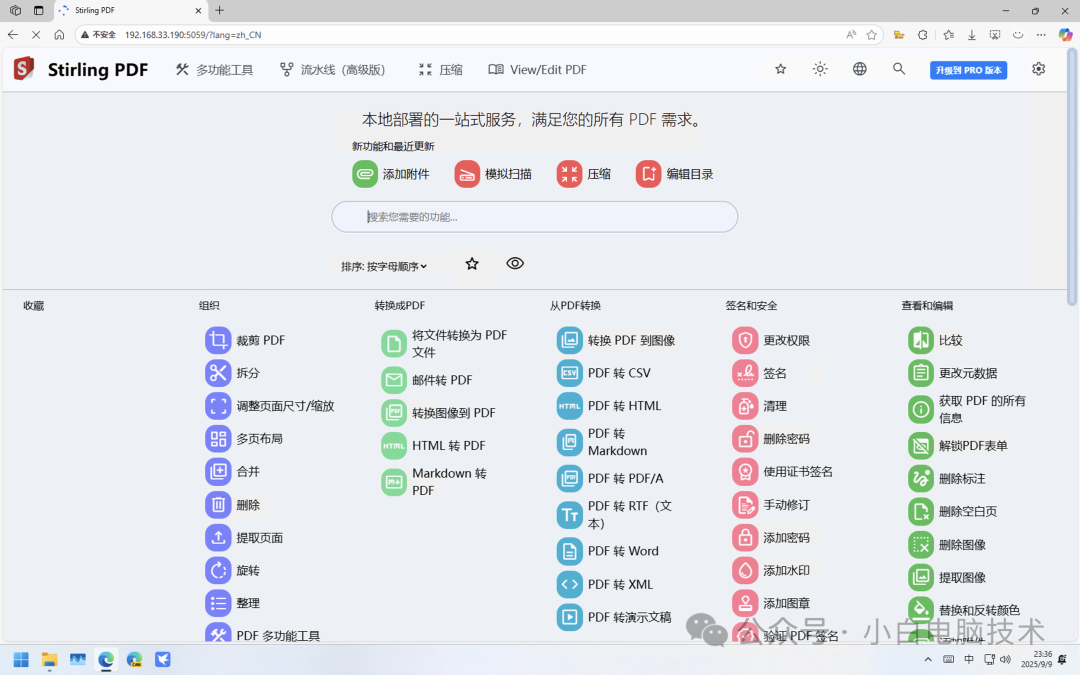Open View/Edit PDF in navbar
1080x675 pixels.
coord(538,70)
